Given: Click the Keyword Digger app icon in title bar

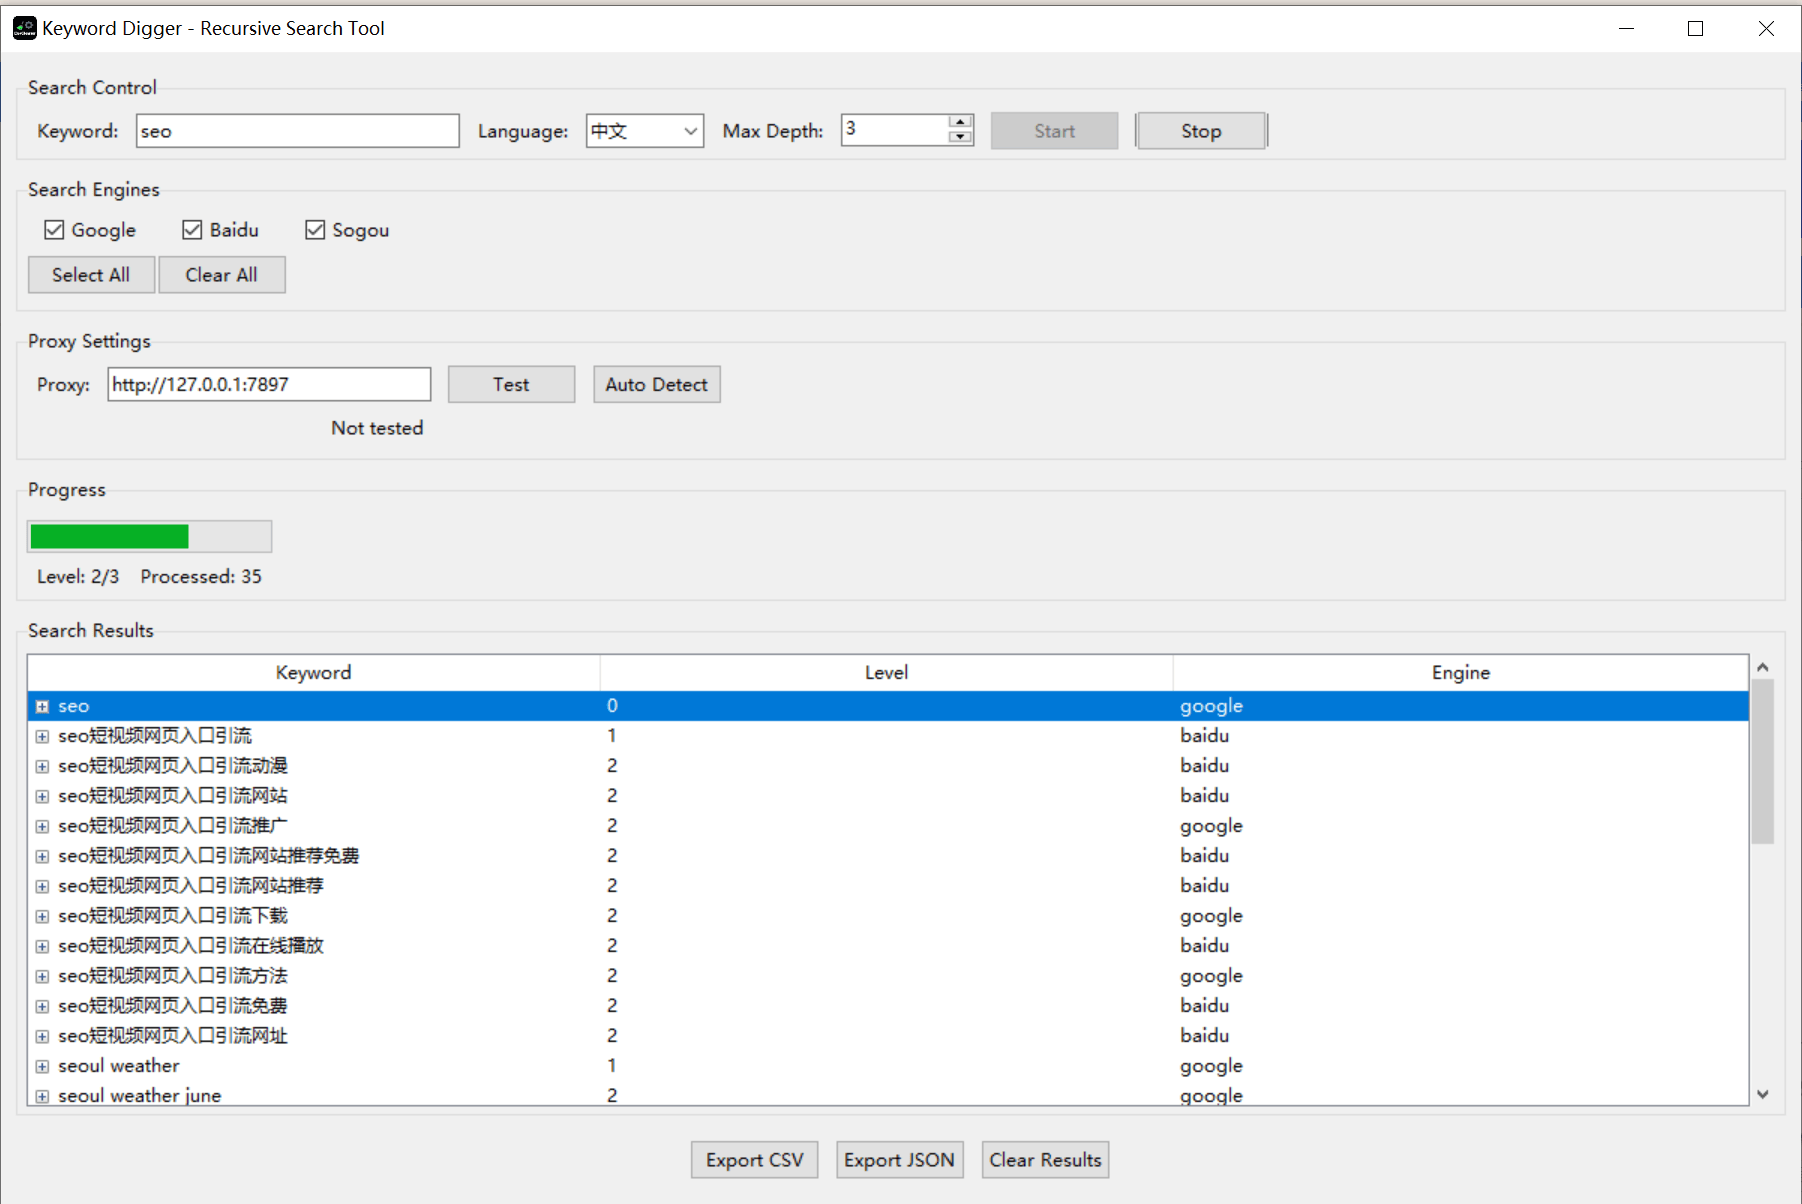Looking at the screenshot, I should tap(24, 28).
